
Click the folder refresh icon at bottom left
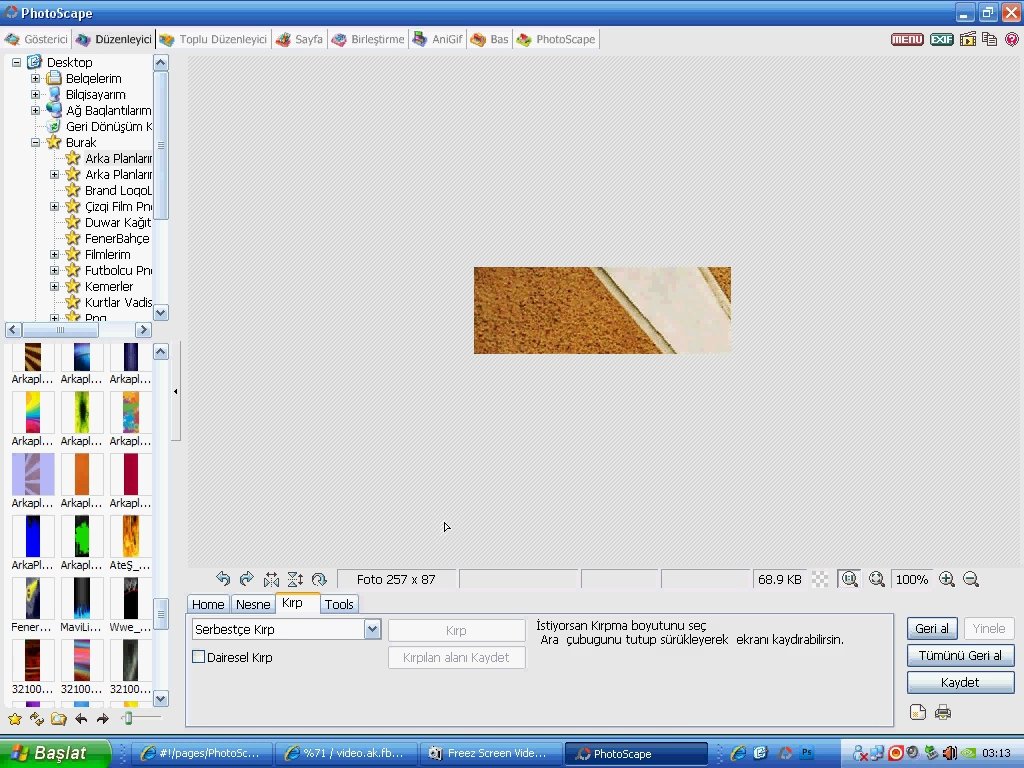tap(37, 719)
